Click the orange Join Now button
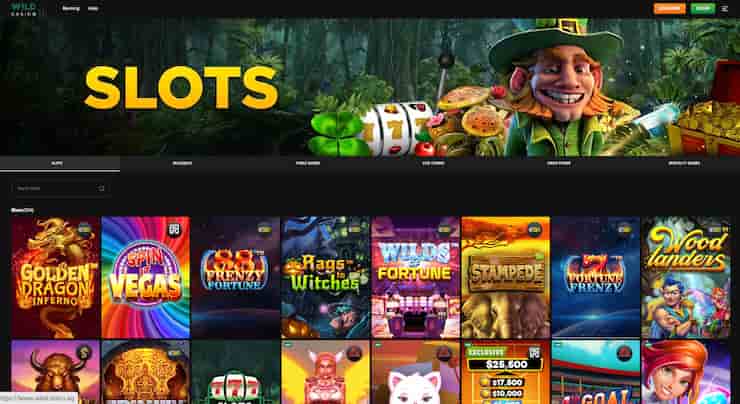 click(669, 8)
